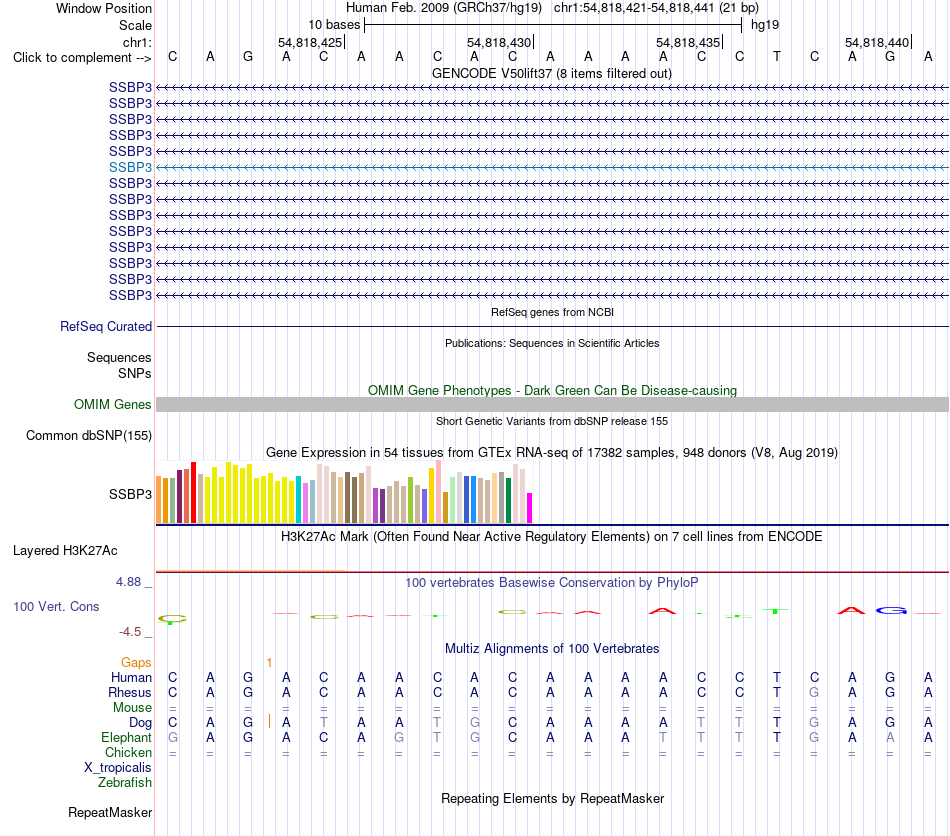Click the 'GENCODE V50lift37 (8 items filtered out)' title
Screen dimensions: 950x836
[x=552, y=73]
